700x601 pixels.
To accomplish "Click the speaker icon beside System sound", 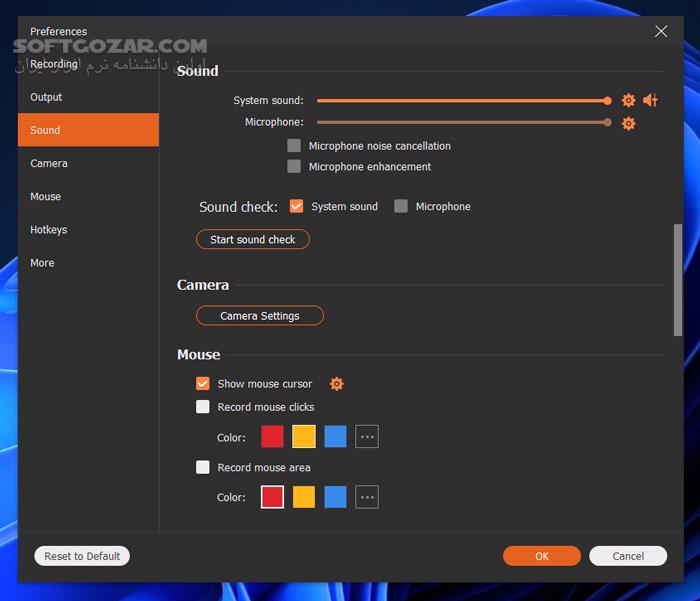I will [x=650, y=100].
